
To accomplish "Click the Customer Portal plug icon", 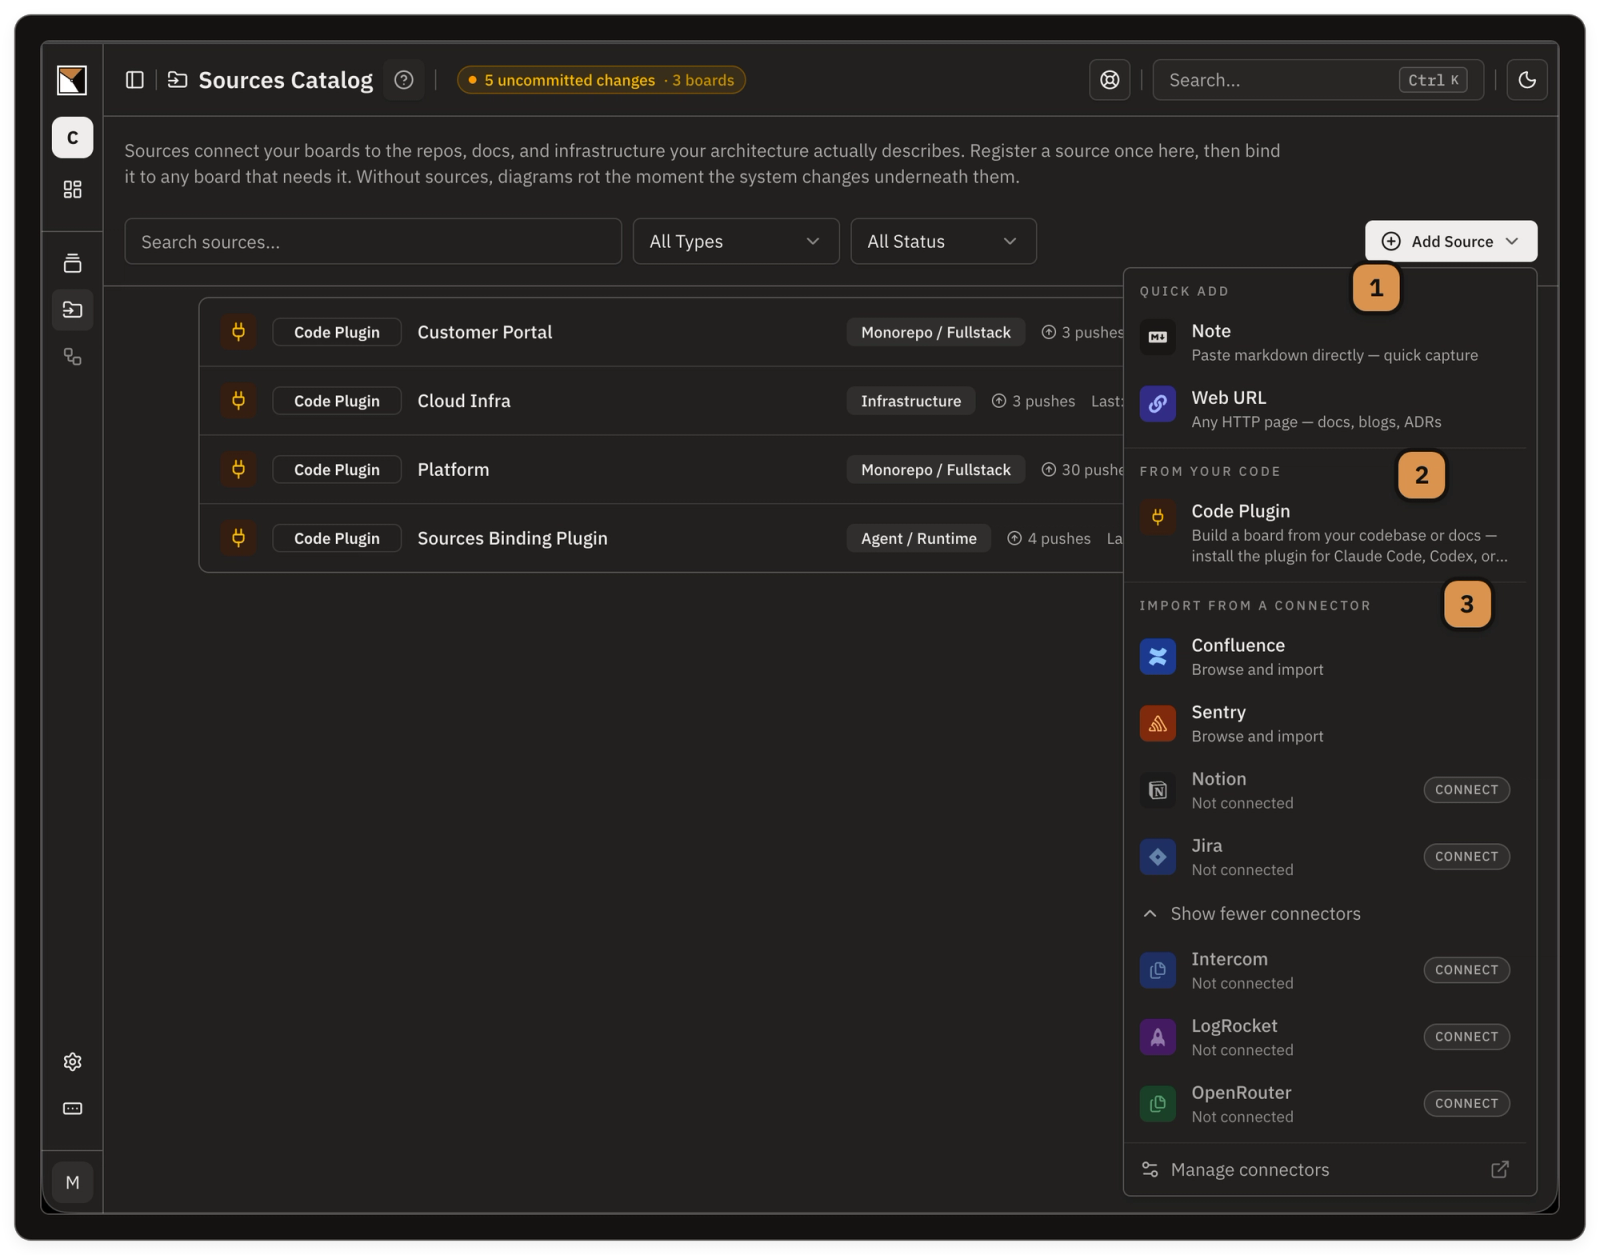I will click(238, 332).
